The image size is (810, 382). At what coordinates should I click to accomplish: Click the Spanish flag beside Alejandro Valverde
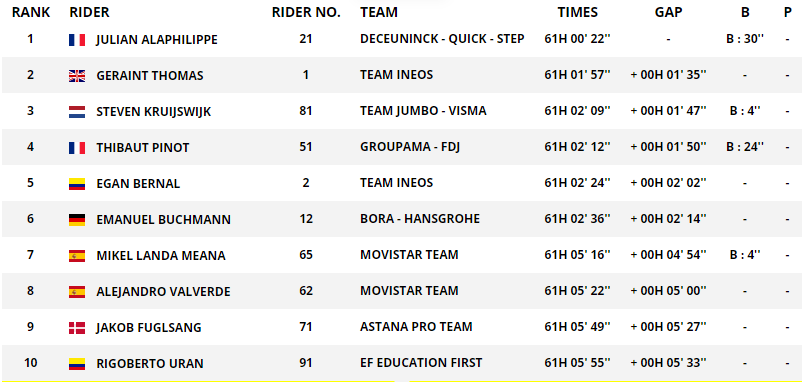pos(76,292)
